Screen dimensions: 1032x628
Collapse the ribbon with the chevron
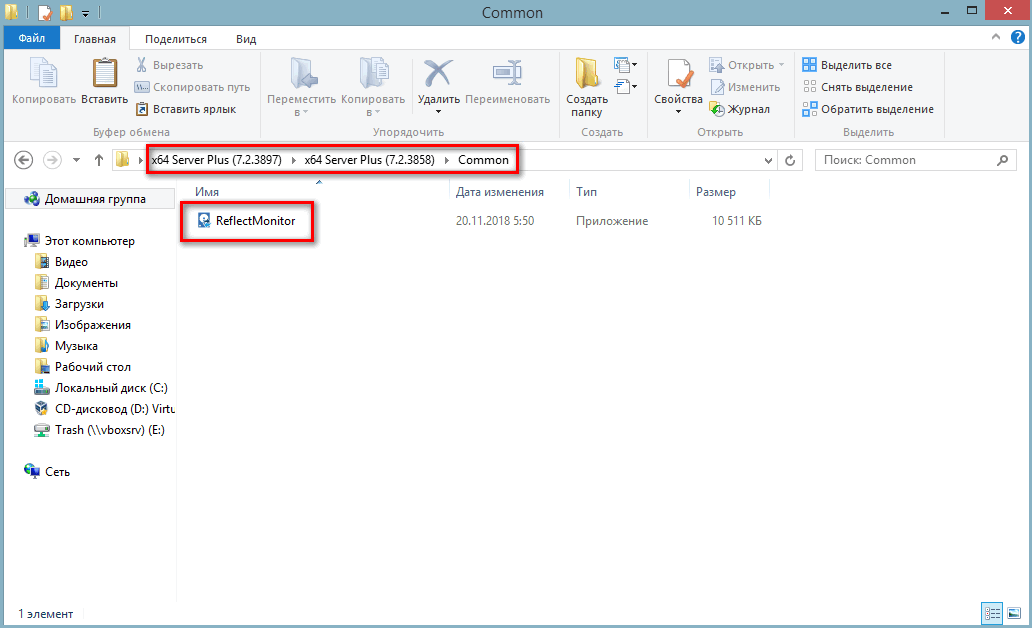(x=996, y=38)
